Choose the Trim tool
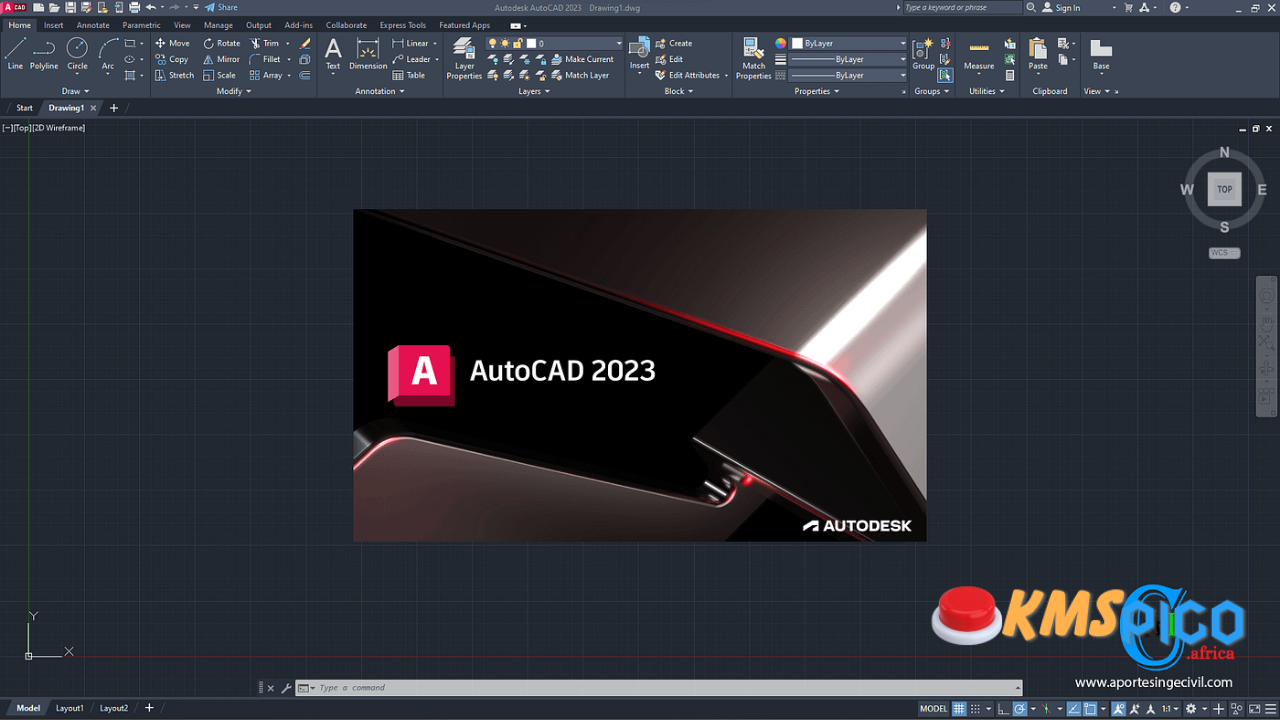The width and height of the screenshot is (1280, 720). tap(265, 43)
